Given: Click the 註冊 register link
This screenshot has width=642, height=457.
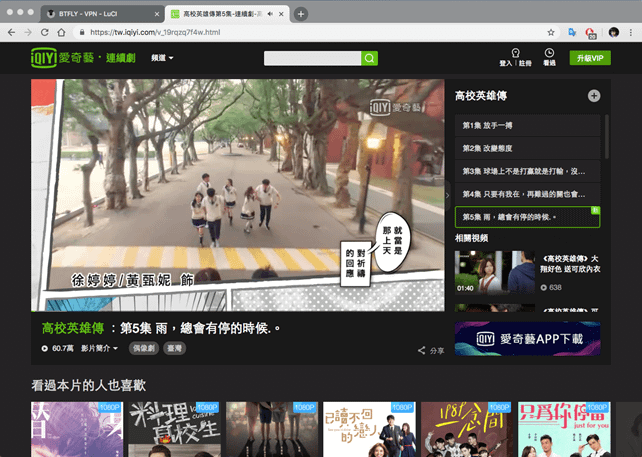Looking at the screenshot, I should tap(525, 63).
